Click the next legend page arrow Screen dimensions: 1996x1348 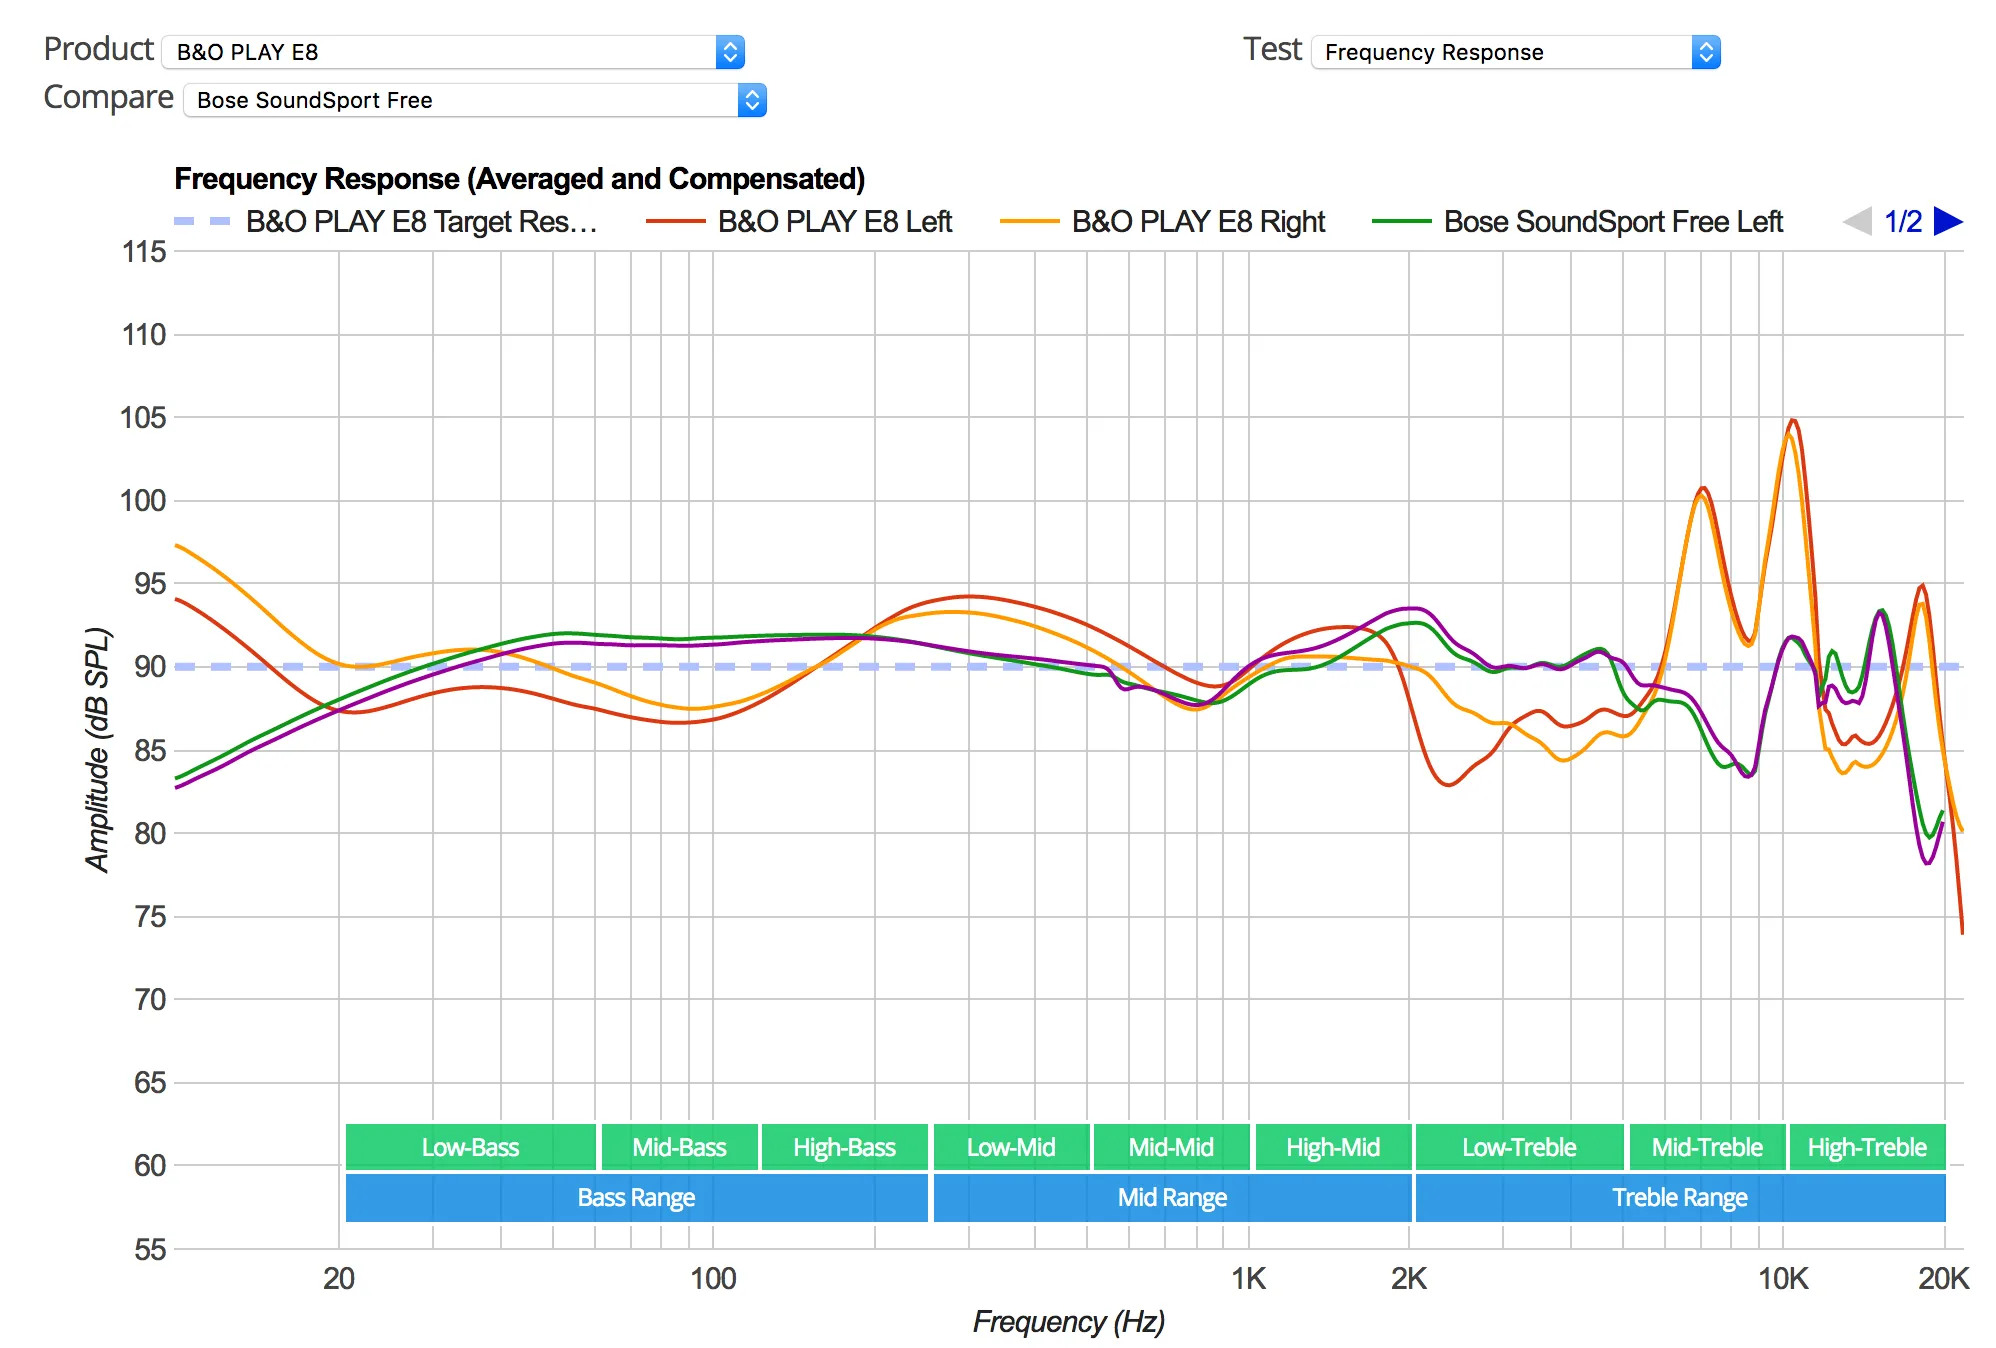coord(1947,221)
